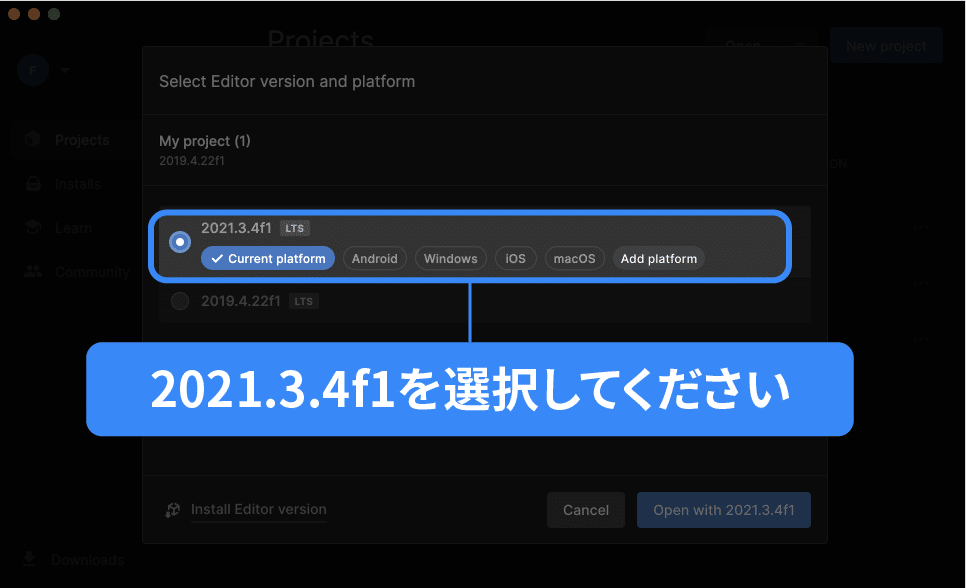Click Add platform for 2021.3.4f1
The width and height of the screenshot is (966, 588).
(658, 258)
